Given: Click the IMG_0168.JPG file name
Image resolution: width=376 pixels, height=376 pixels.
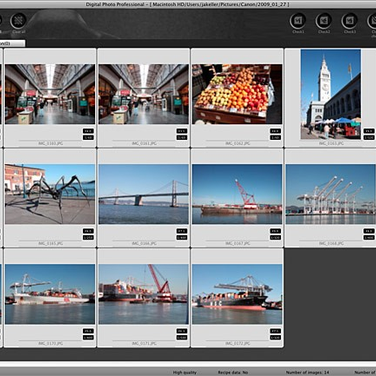Looking at the screenshot, I should 331,244.
